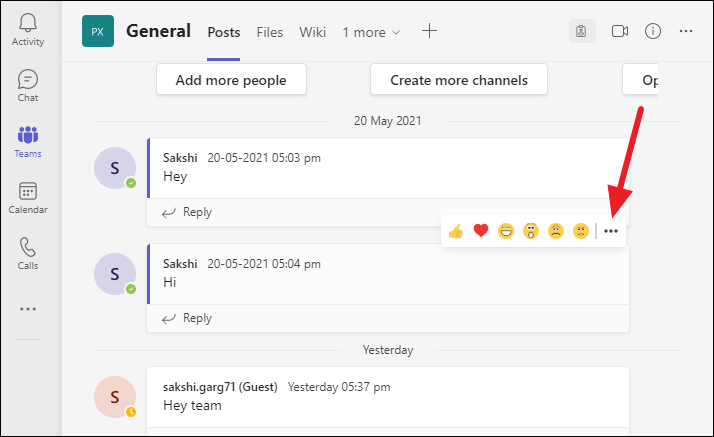
Task: Click Sakshi's avatar beside 'Hey' message
Action: pos(115,168)
